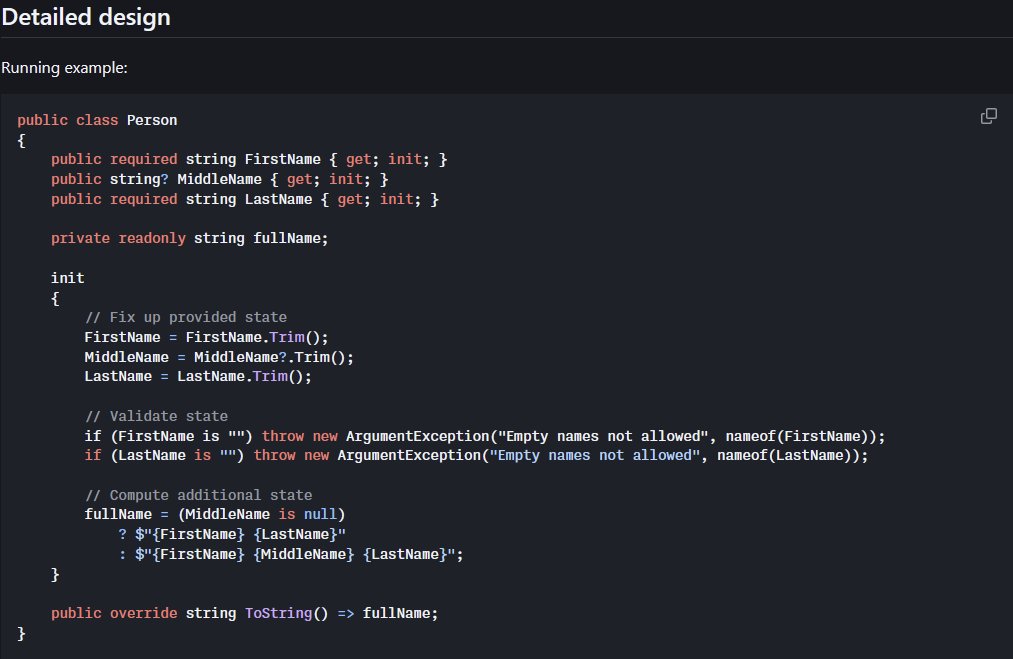Click the FirstName property declaration line
This screenshot has width=1013, height=659.
coord(249,160)
